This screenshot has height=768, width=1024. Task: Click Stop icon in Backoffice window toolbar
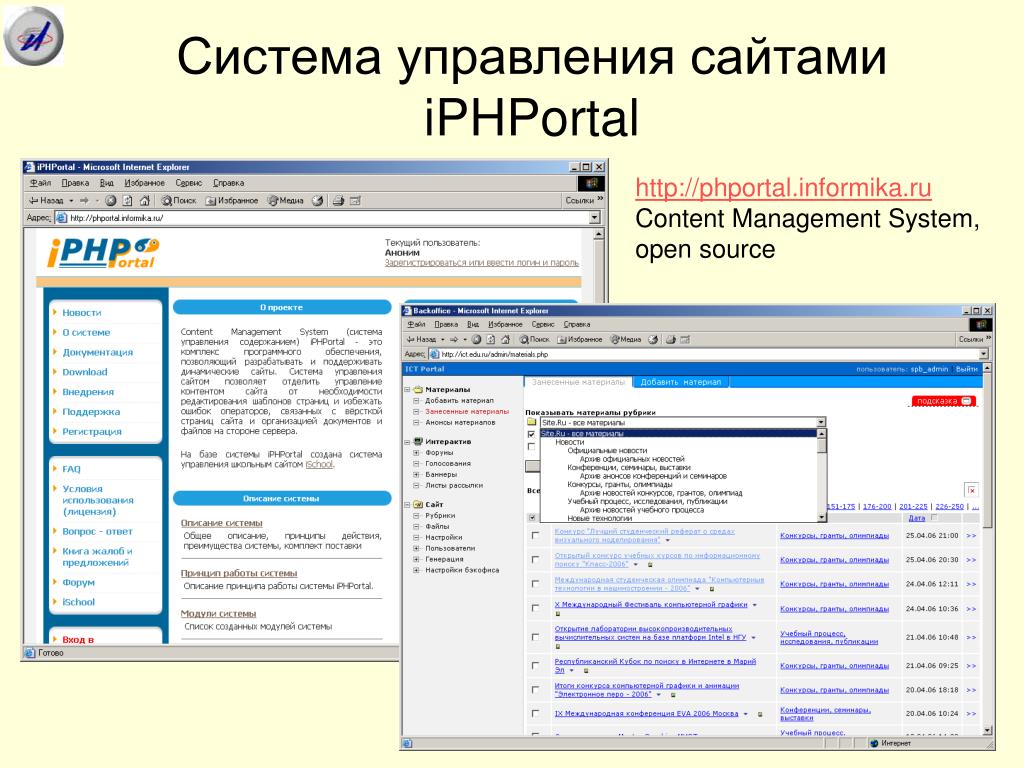[x=477, y=340]
